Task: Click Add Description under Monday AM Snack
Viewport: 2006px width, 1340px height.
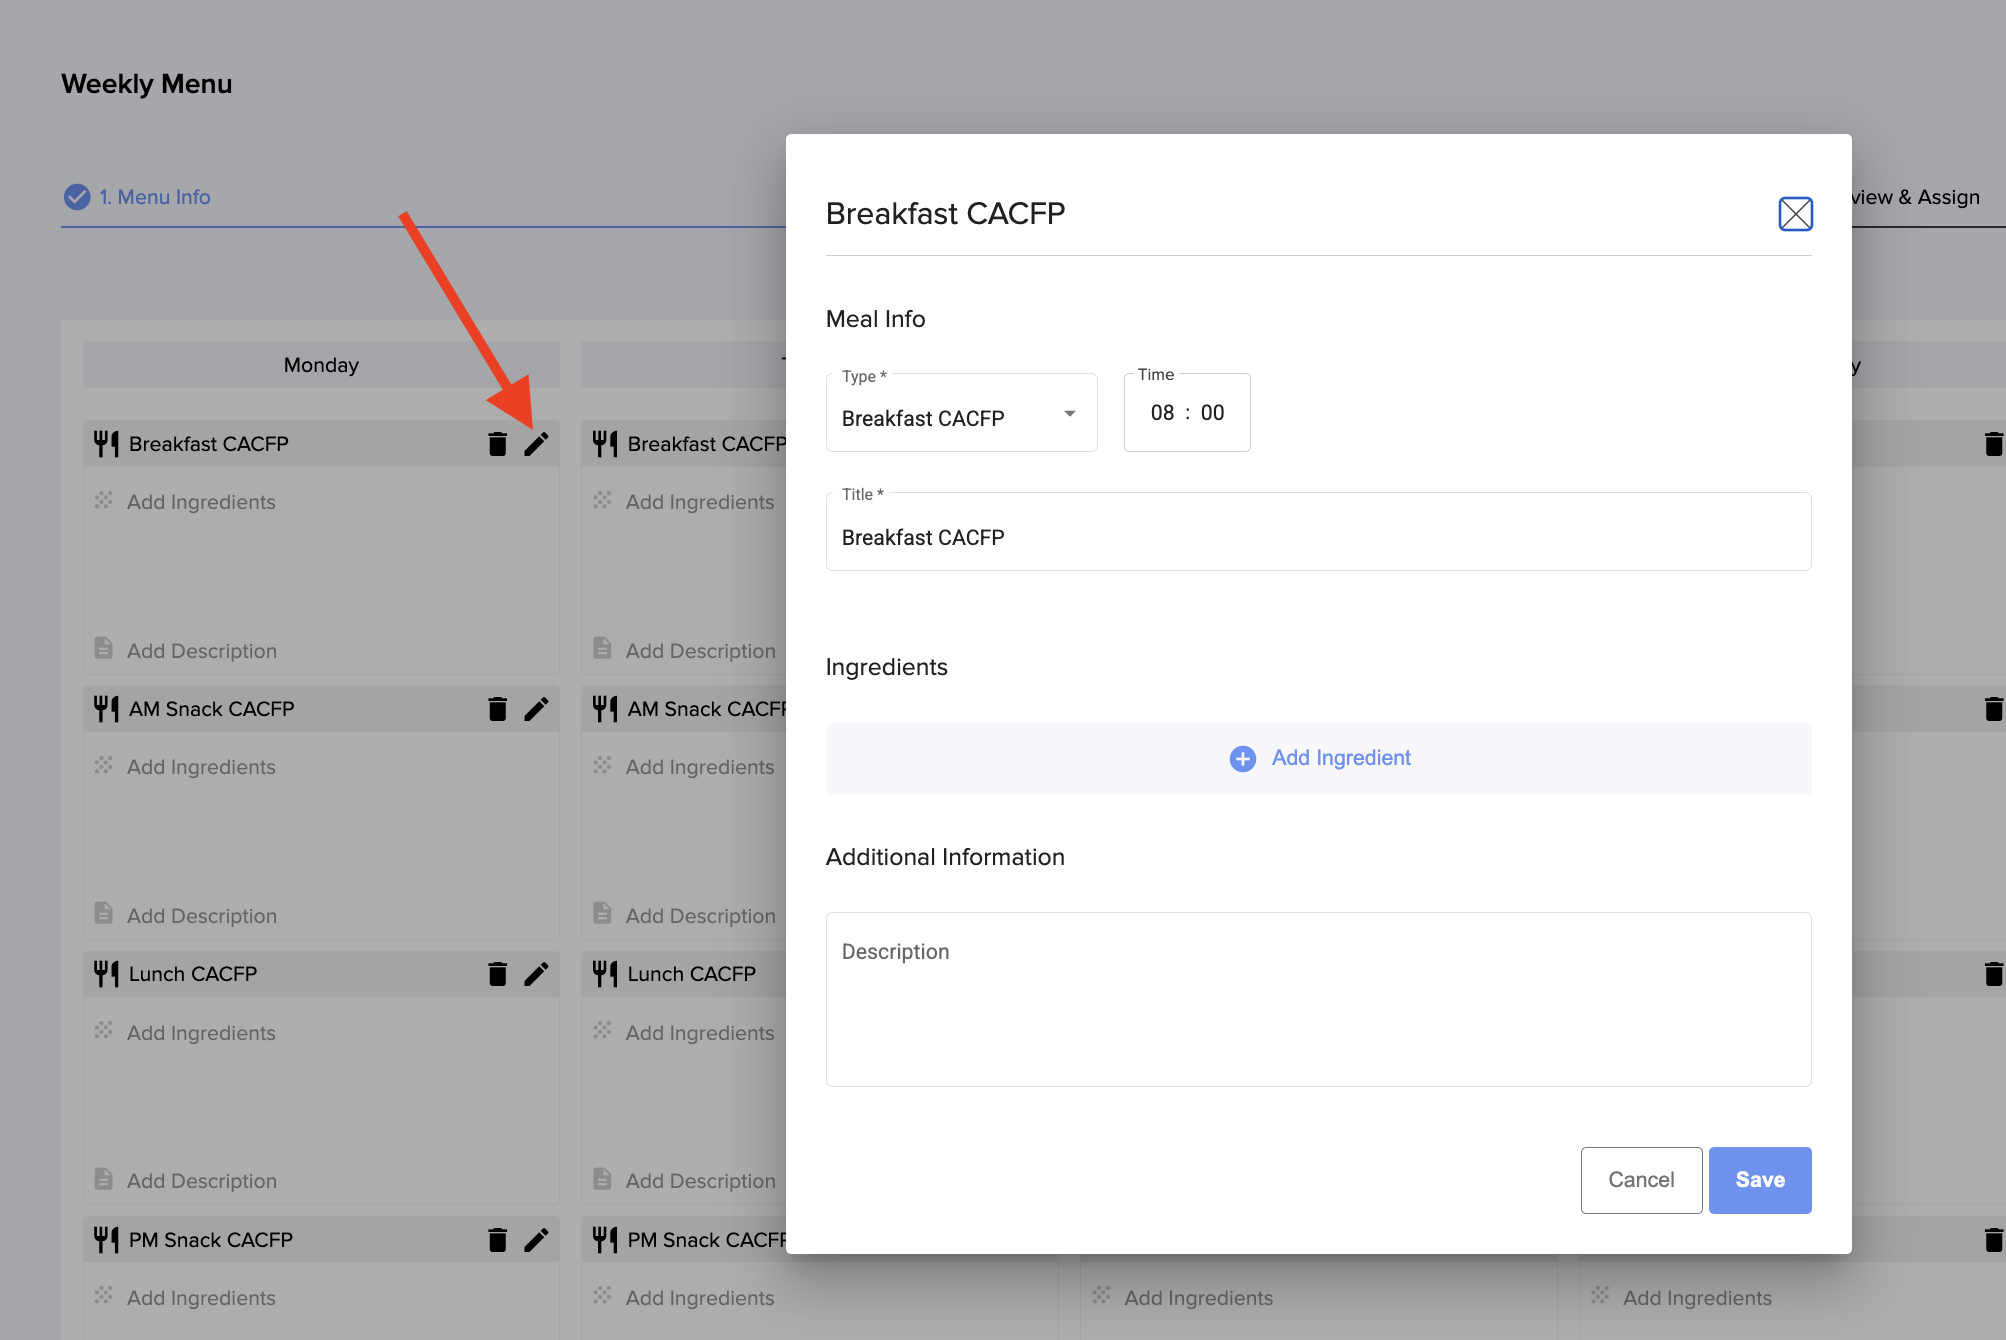Action: click(x=201, y=916)
